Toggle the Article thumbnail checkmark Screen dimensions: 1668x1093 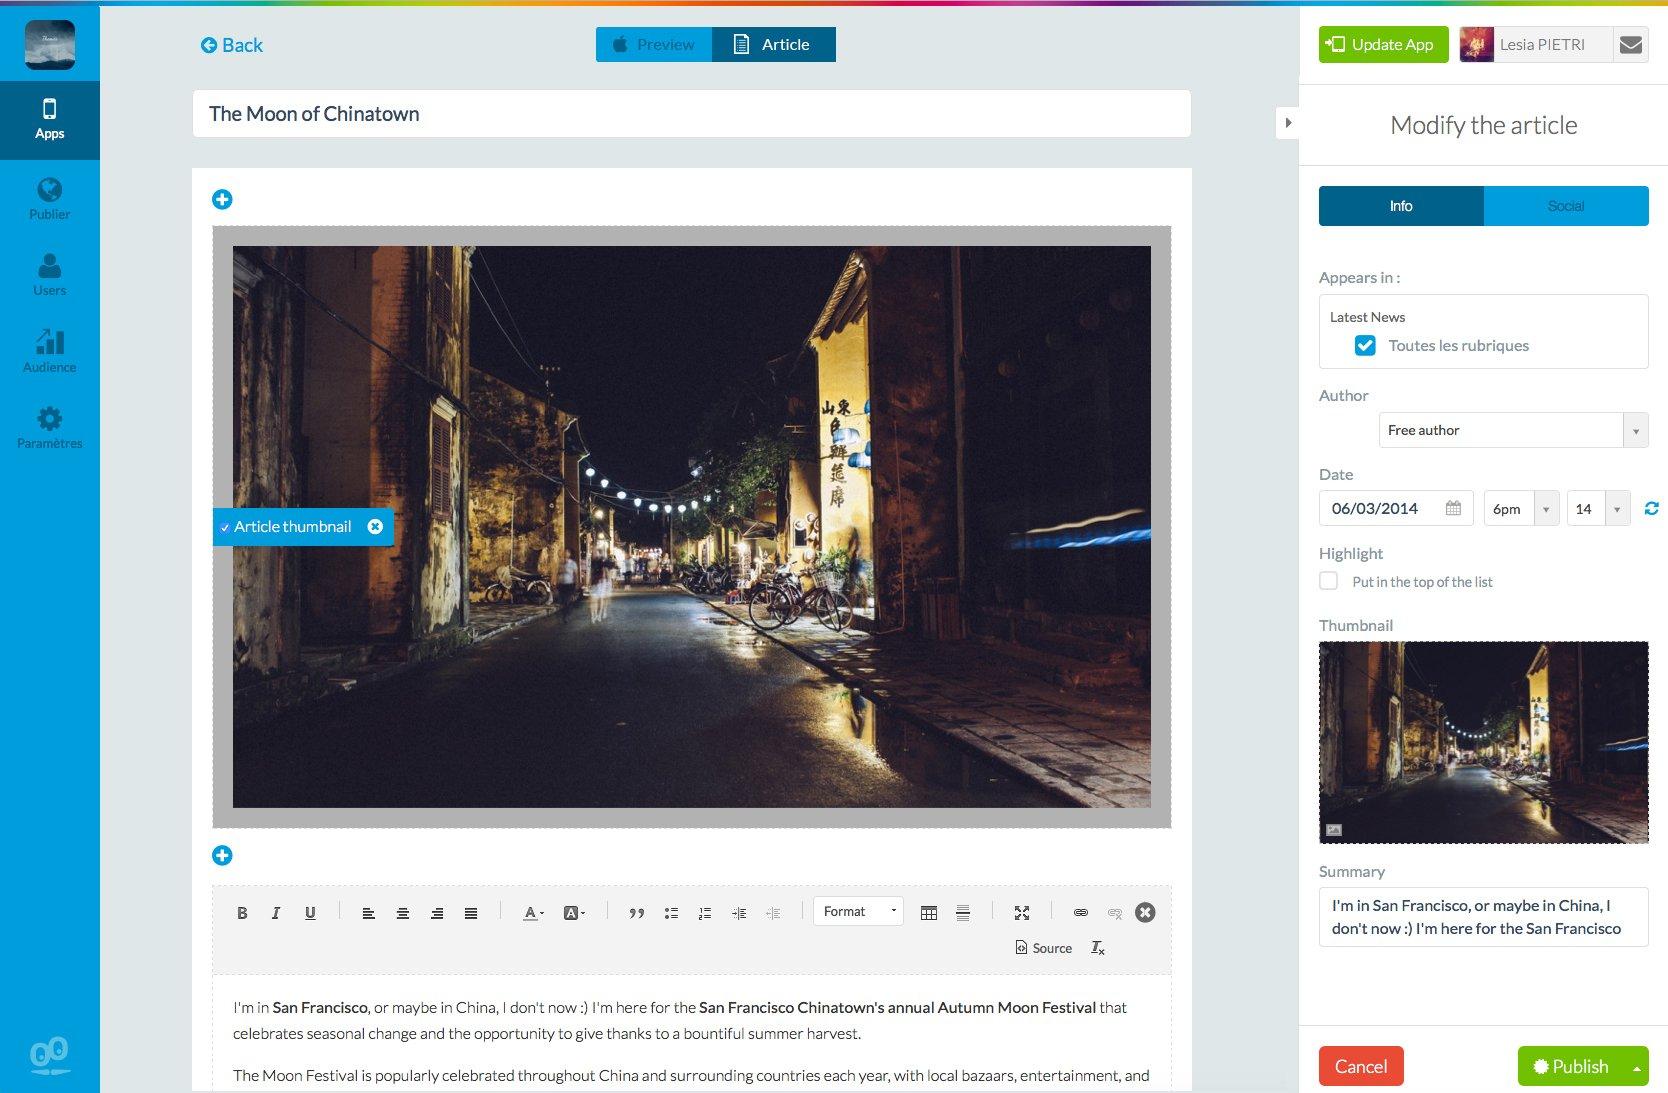coord(226,527)
